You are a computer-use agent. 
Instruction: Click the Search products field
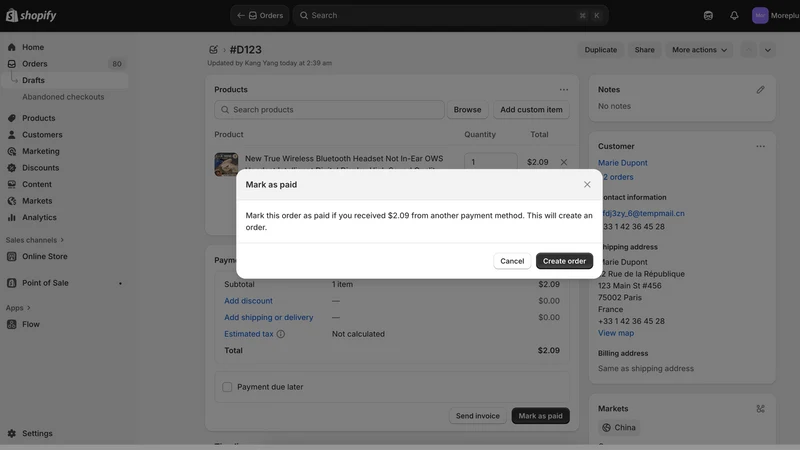329,110
